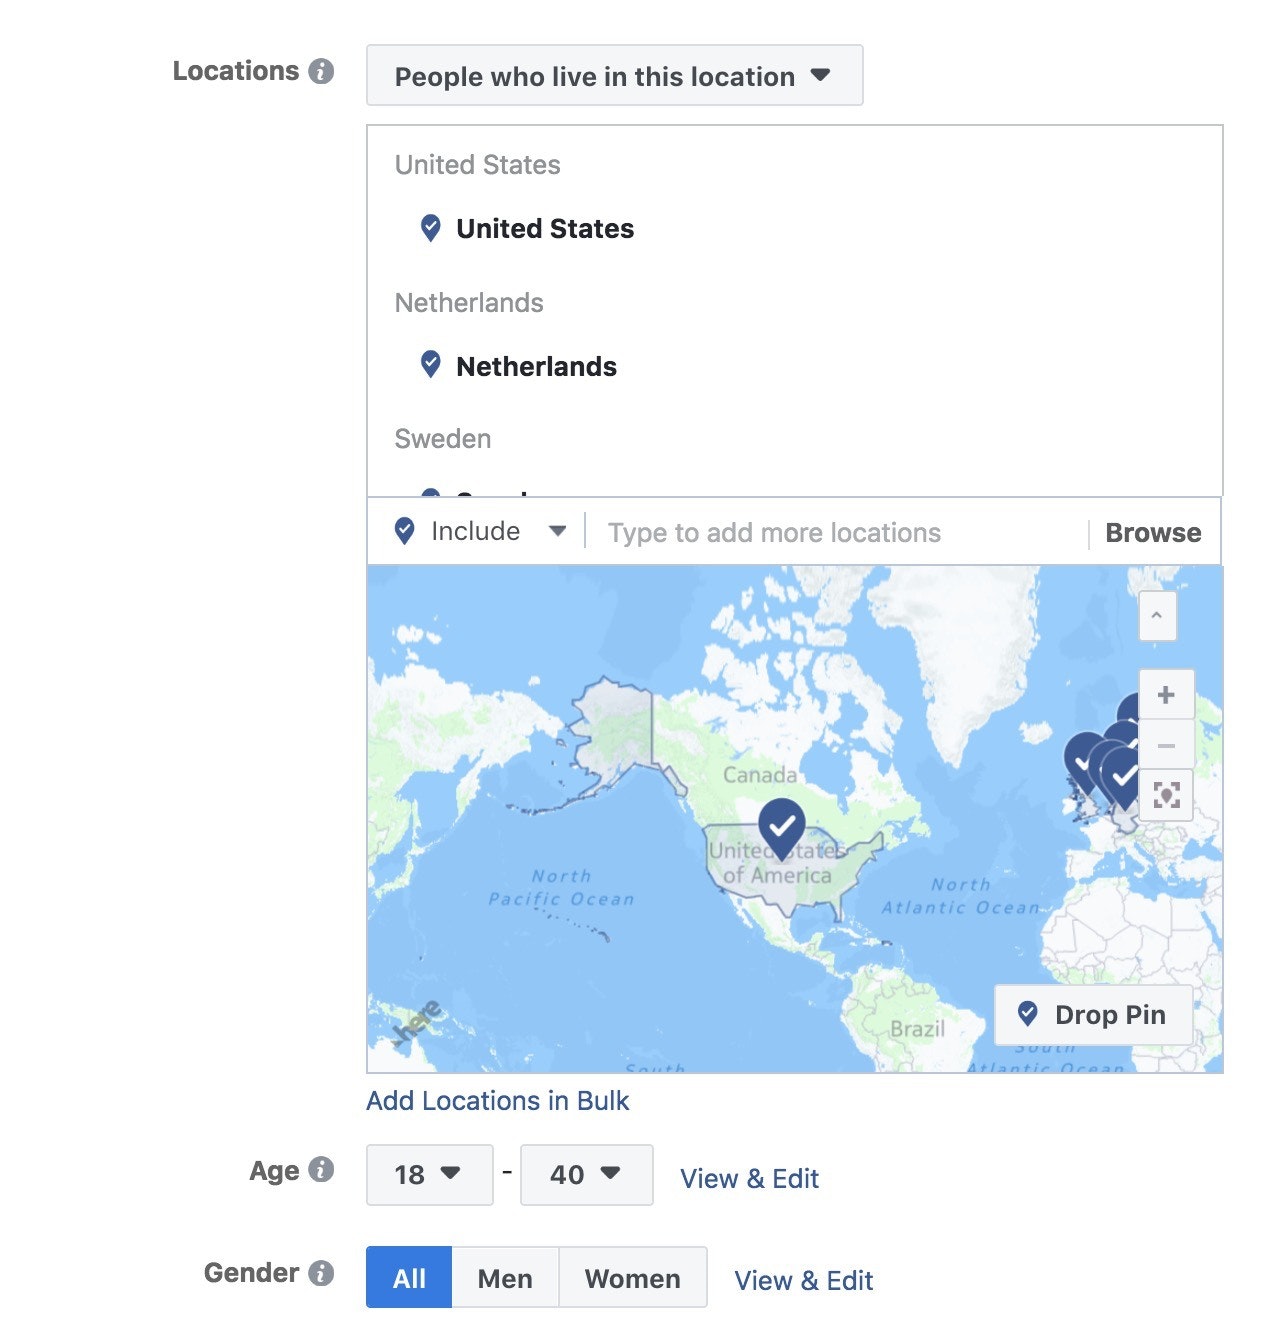Click the Drop Pin control on the map

click(1093, 1014)
